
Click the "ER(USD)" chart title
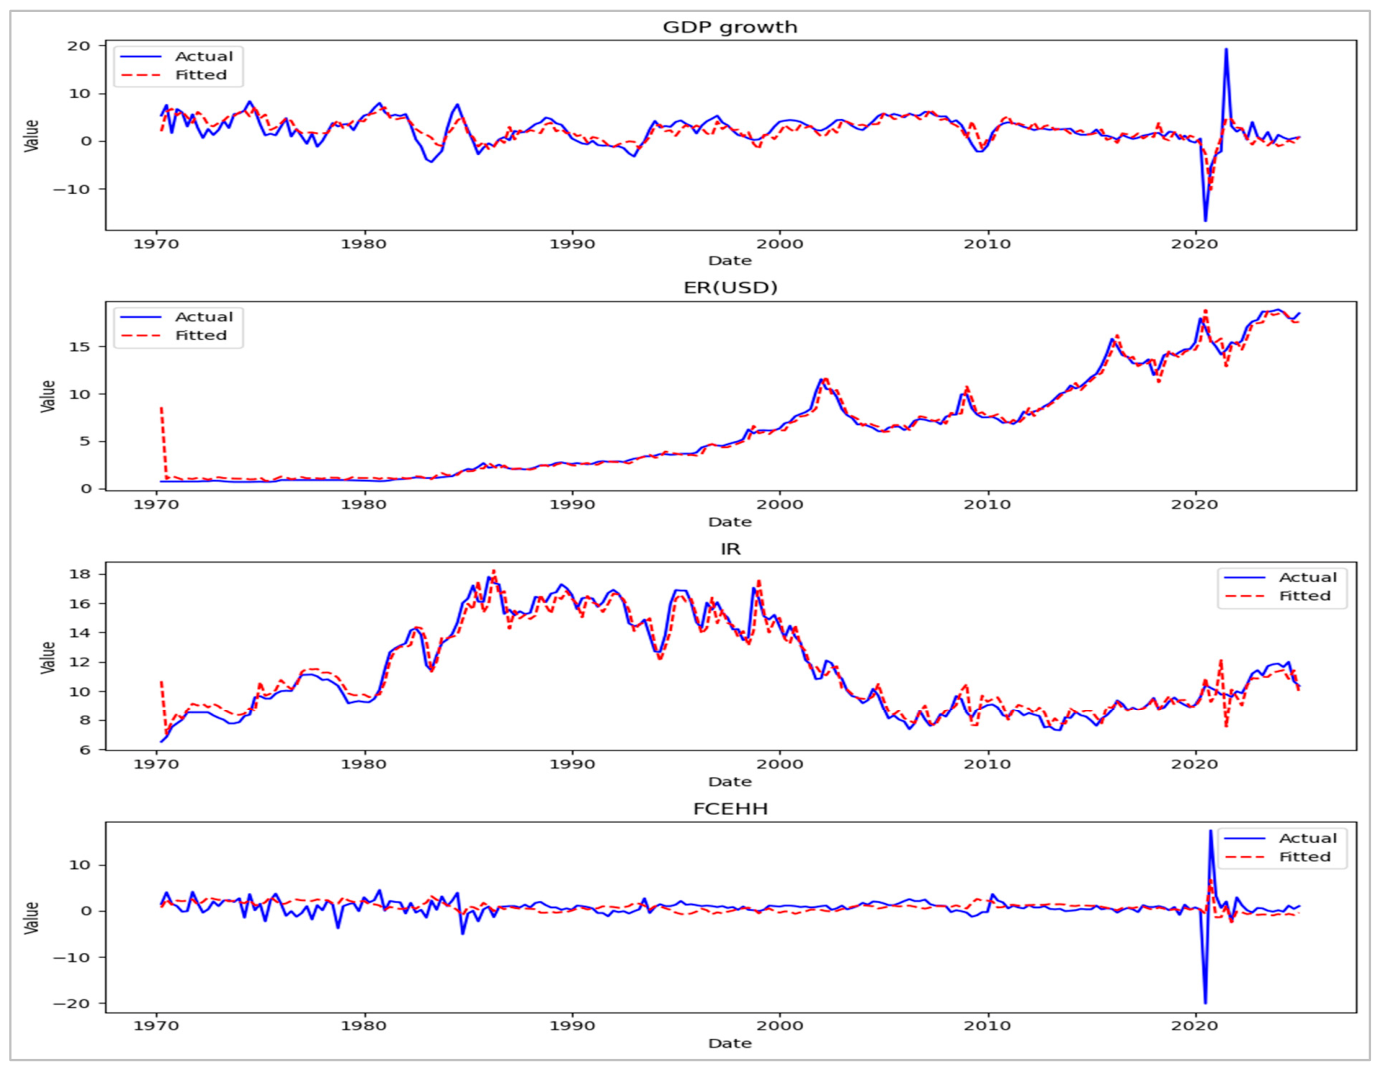(730, 288)
